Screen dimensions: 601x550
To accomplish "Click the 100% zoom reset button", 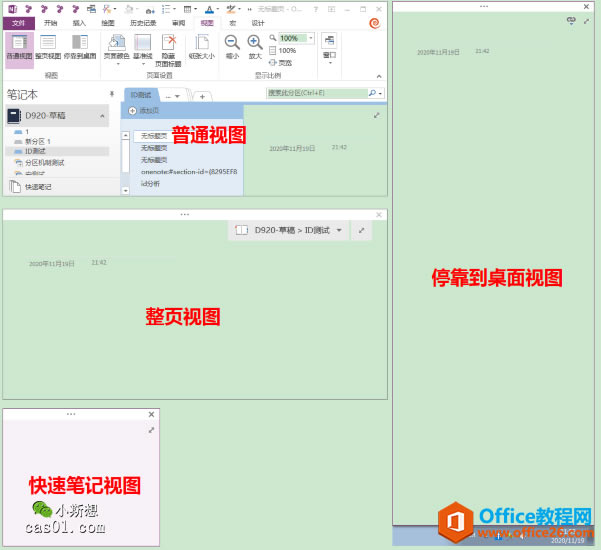I will click(x=283, y=51).
